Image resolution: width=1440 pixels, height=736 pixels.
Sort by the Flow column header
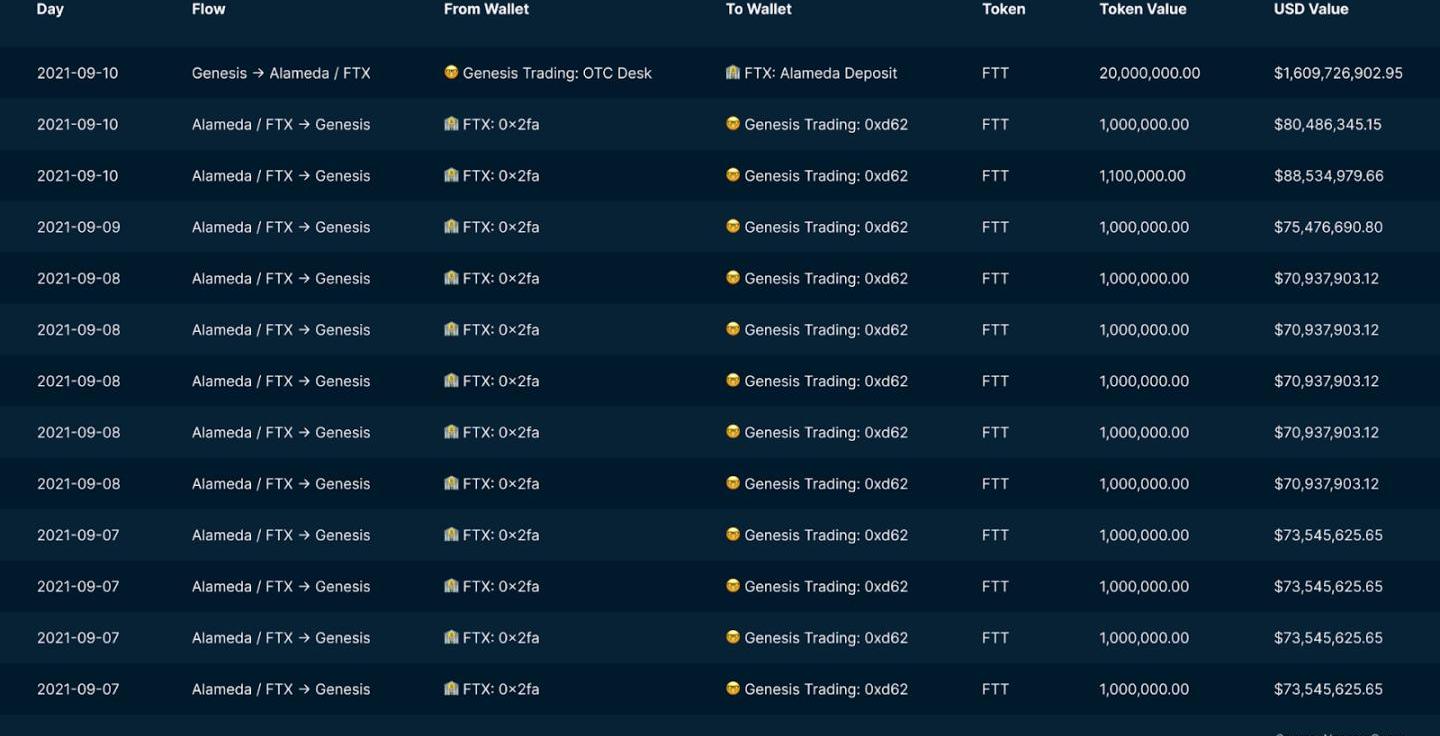click(208, 9)
